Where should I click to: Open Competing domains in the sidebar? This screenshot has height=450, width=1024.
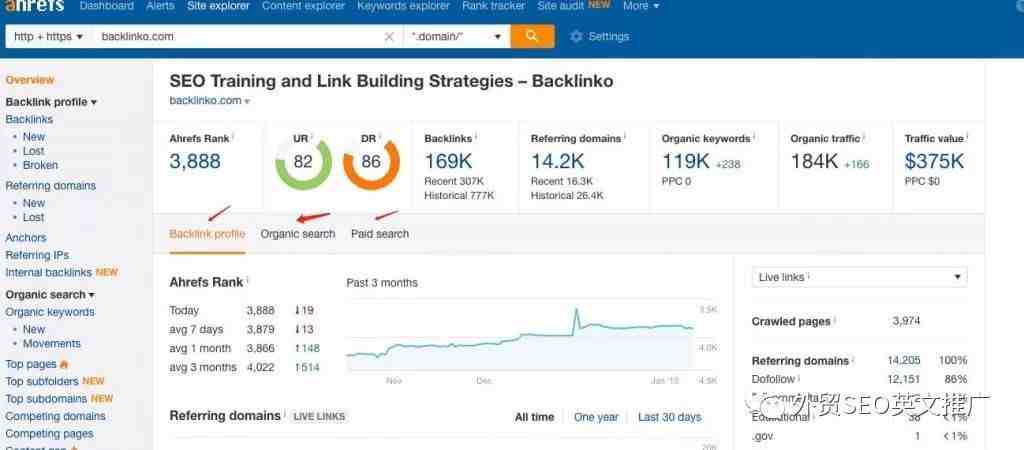click(x=56, y=416)
